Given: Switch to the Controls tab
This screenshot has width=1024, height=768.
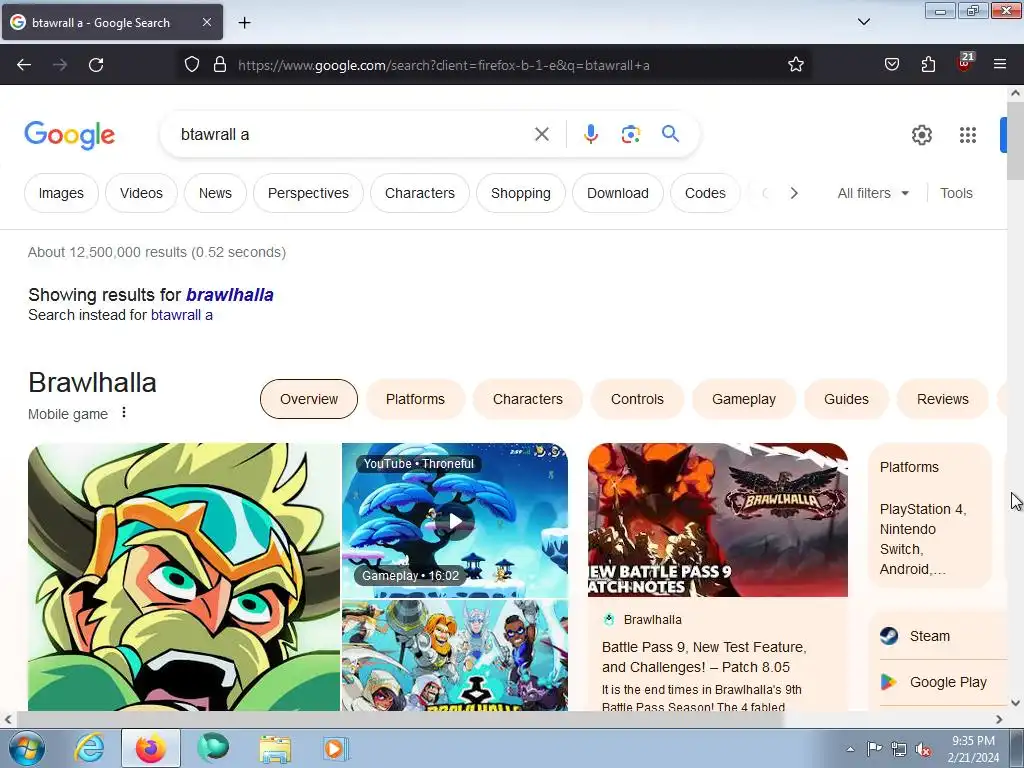Looking at the screenshot, I should [x=637, y=399].
